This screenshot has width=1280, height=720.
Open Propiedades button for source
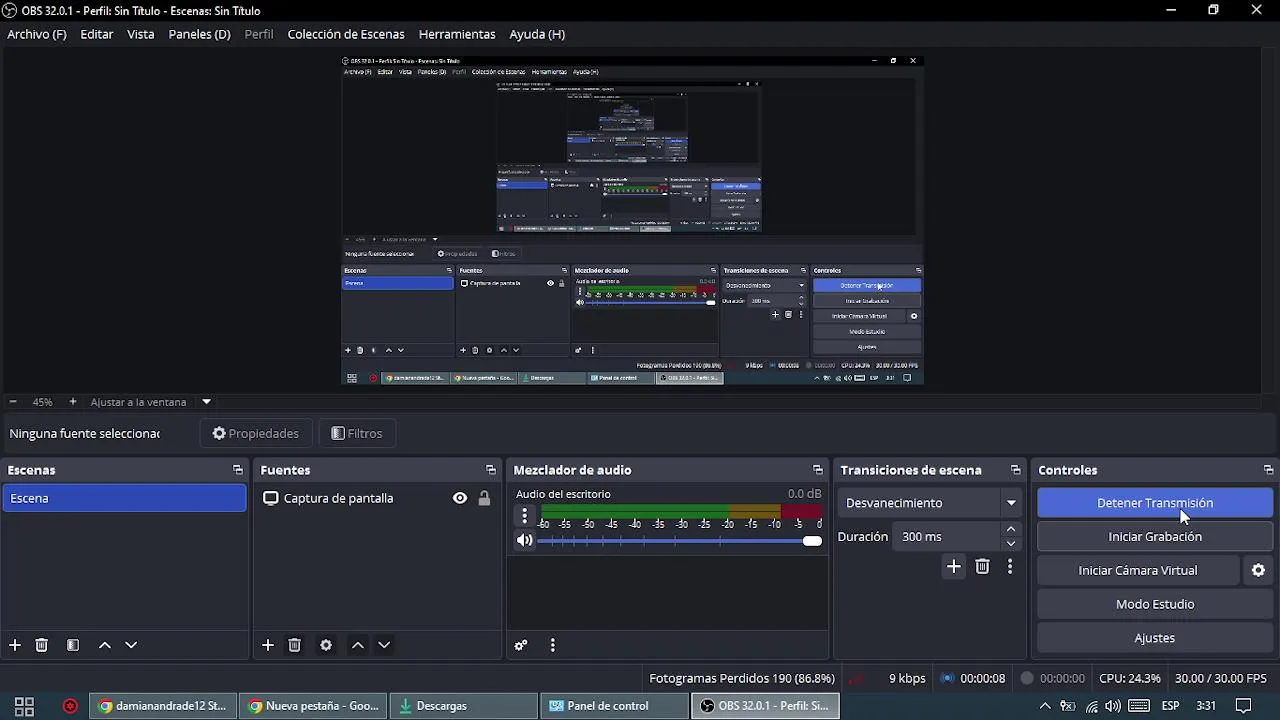(256, 433)
